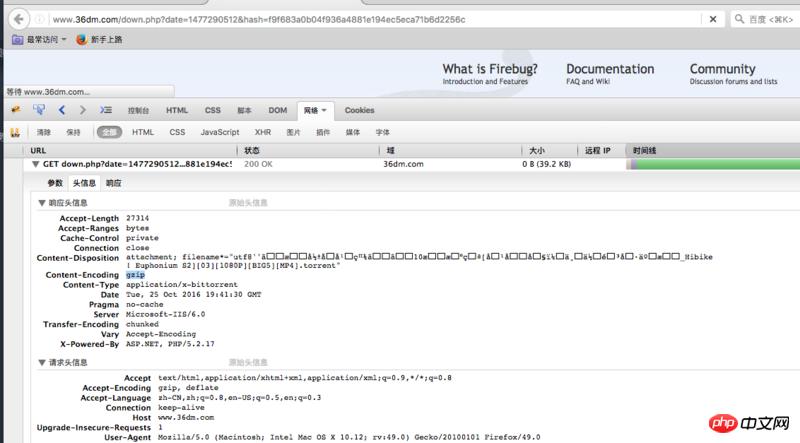Click the Firebug bug logo icon
This screenshot has width=800, height=443.
coord(16,110)
